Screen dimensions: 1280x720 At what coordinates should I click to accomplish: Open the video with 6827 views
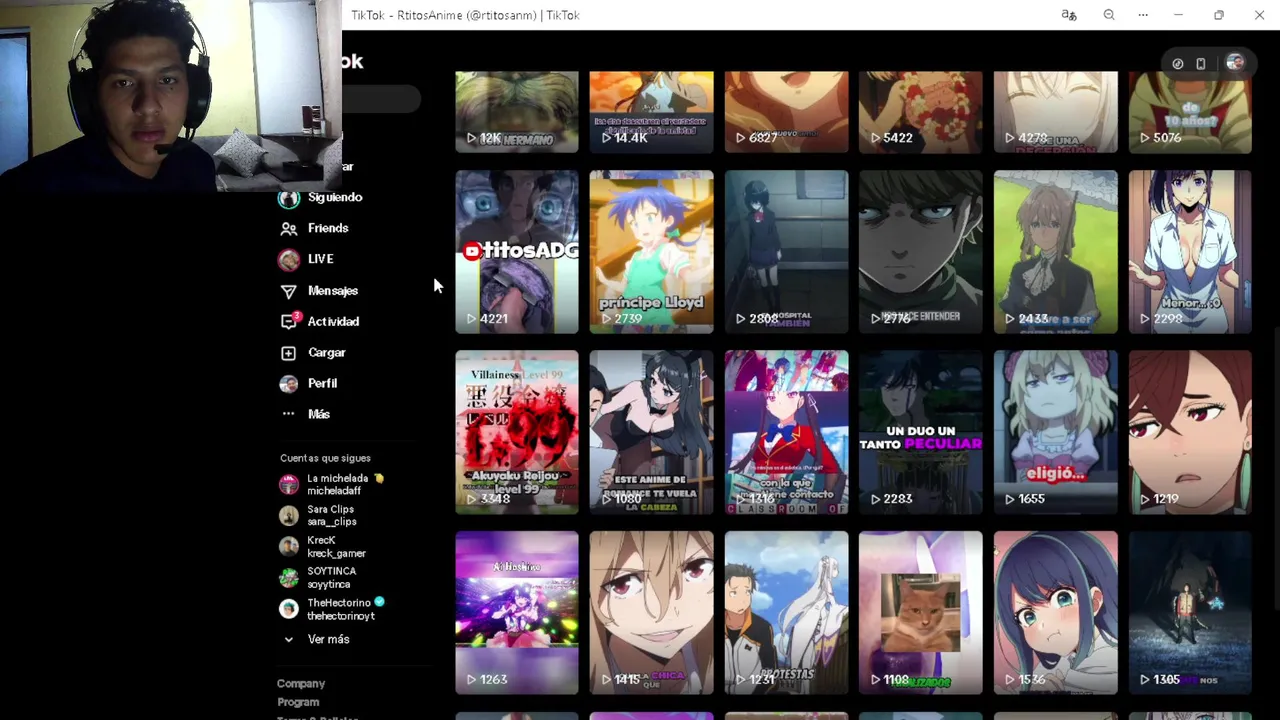tap(786, 112)
